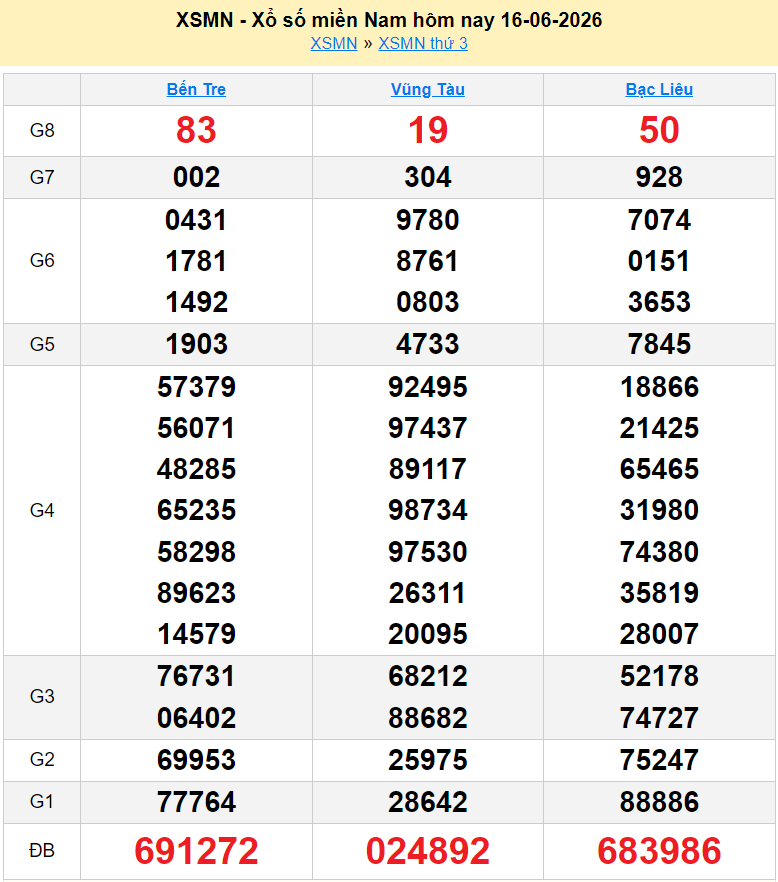Click G4 number 14579
Image resolution: width=778 pixels, height=882 pixels.
pos(196,634)
